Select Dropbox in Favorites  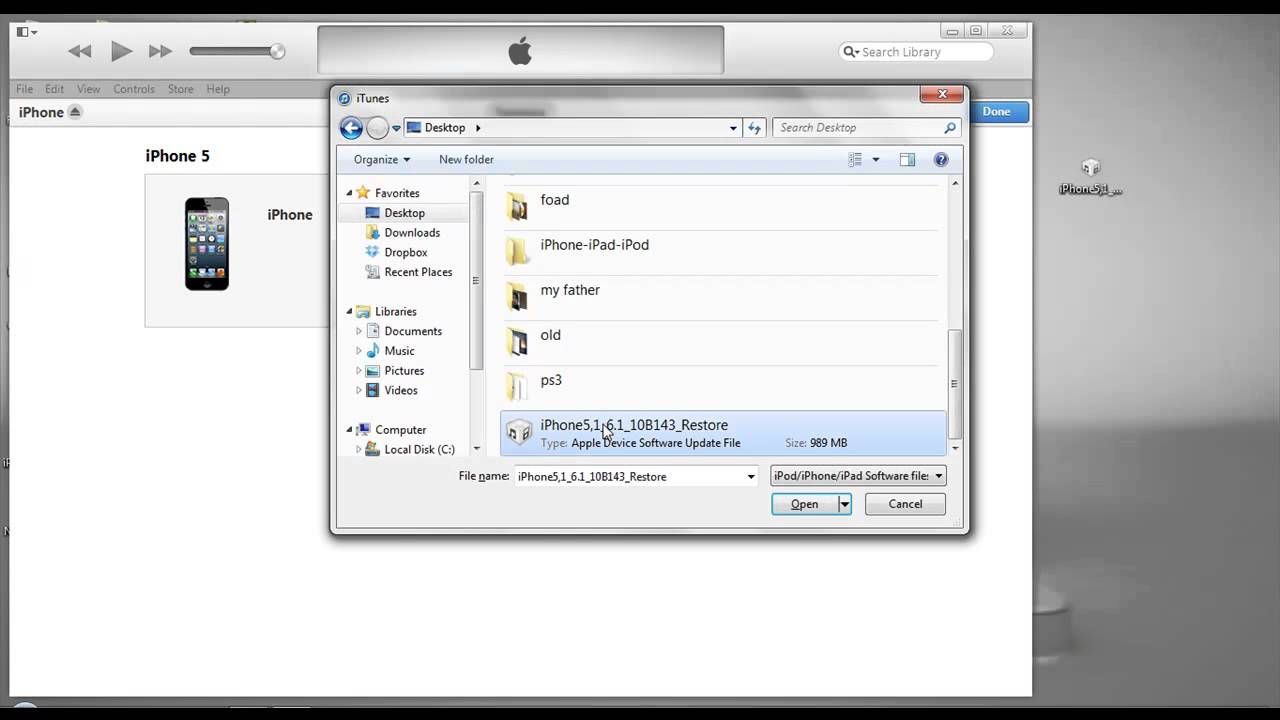pos(405,253)
